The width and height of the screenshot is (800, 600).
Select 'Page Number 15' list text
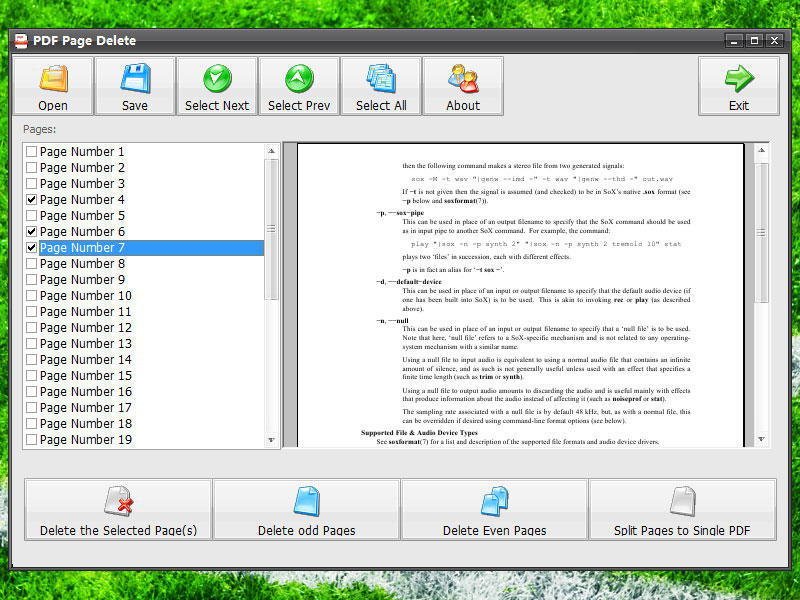(x=86, y=376)
